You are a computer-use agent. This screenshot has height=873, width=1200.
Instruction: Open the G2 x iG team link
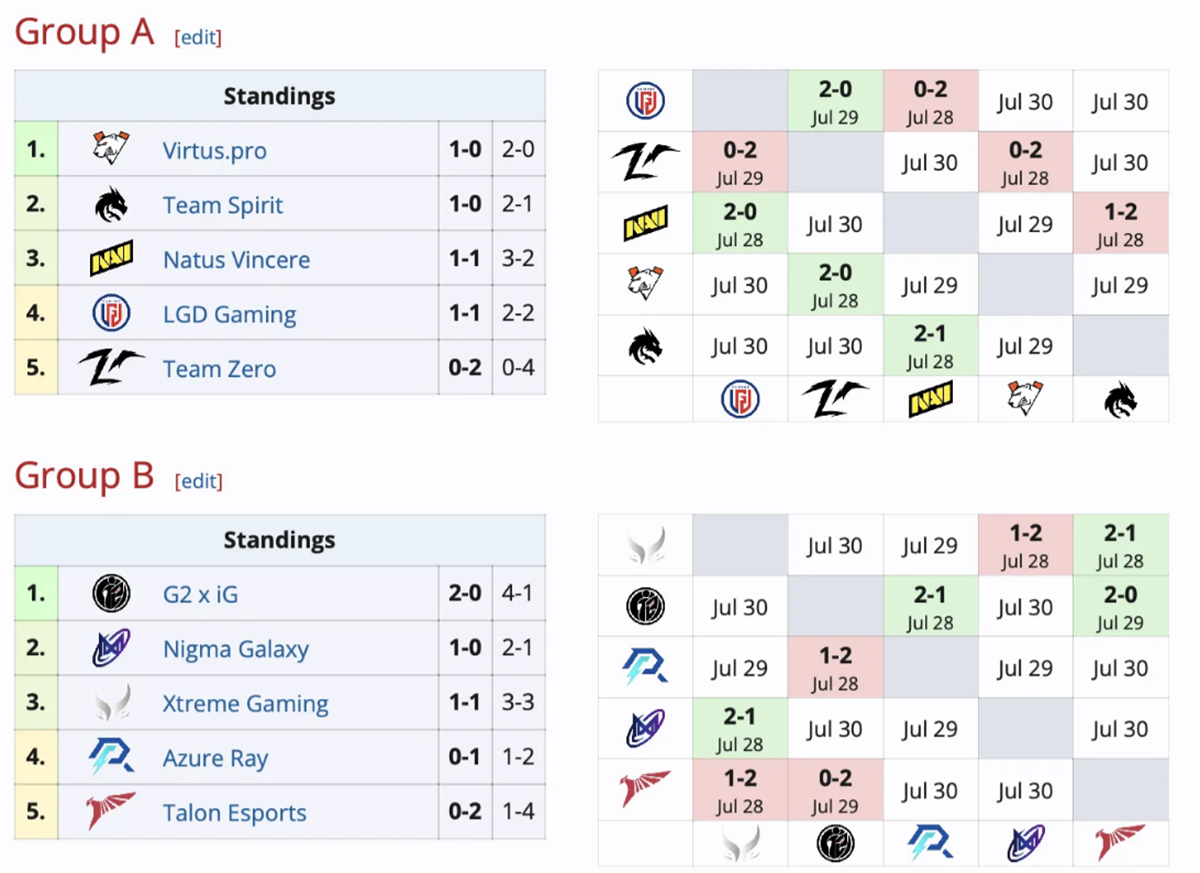point(200,595)
